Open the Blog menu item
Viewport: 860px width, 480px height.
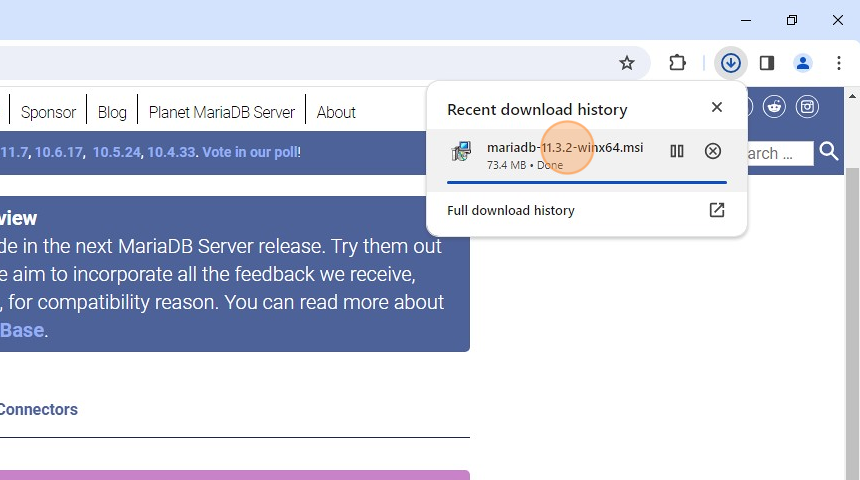[112, 112]
